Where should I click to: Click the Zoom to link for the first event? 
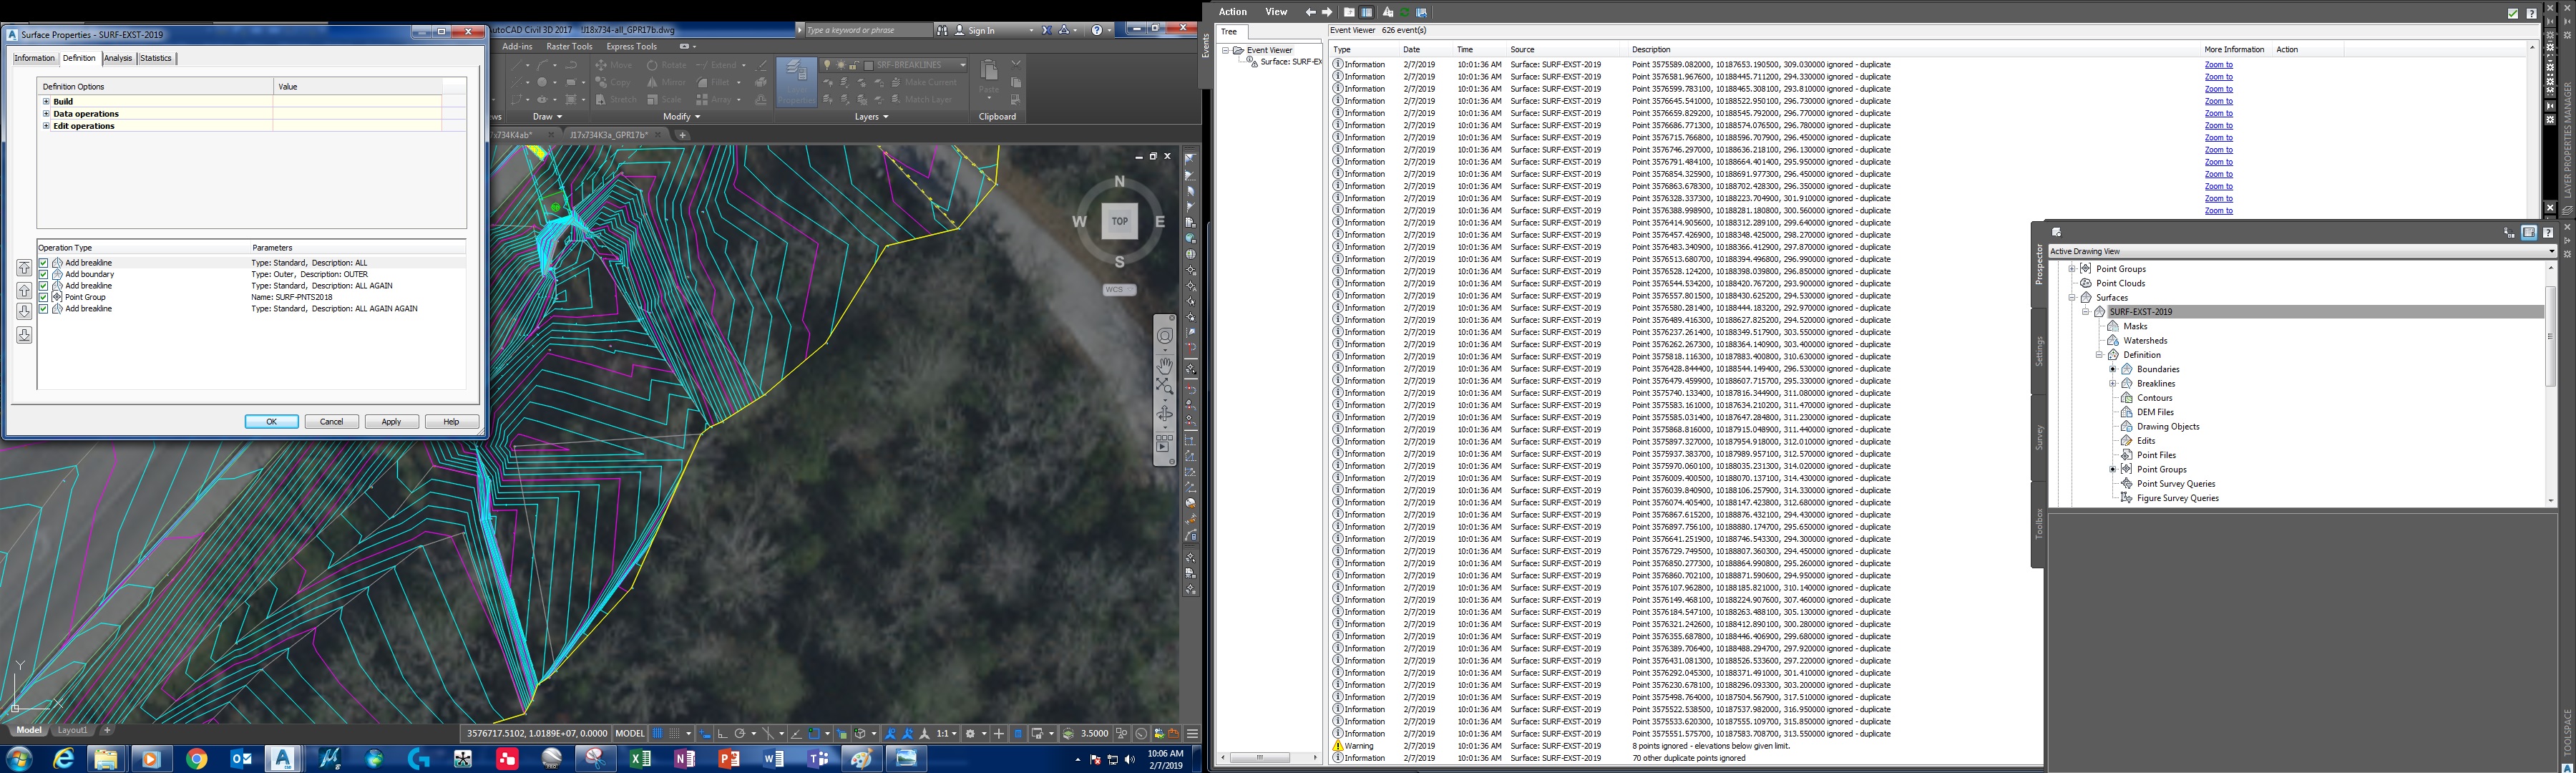pos(2218,64)
